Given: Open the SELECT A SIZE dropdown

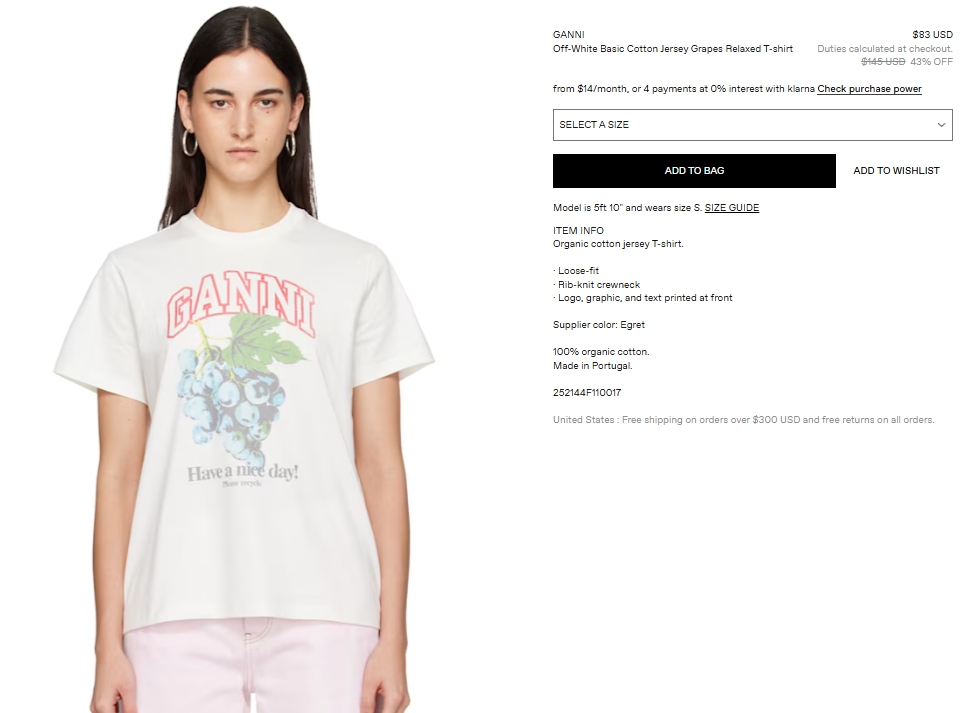Looking at the screenshot, I should coord(752,125).
